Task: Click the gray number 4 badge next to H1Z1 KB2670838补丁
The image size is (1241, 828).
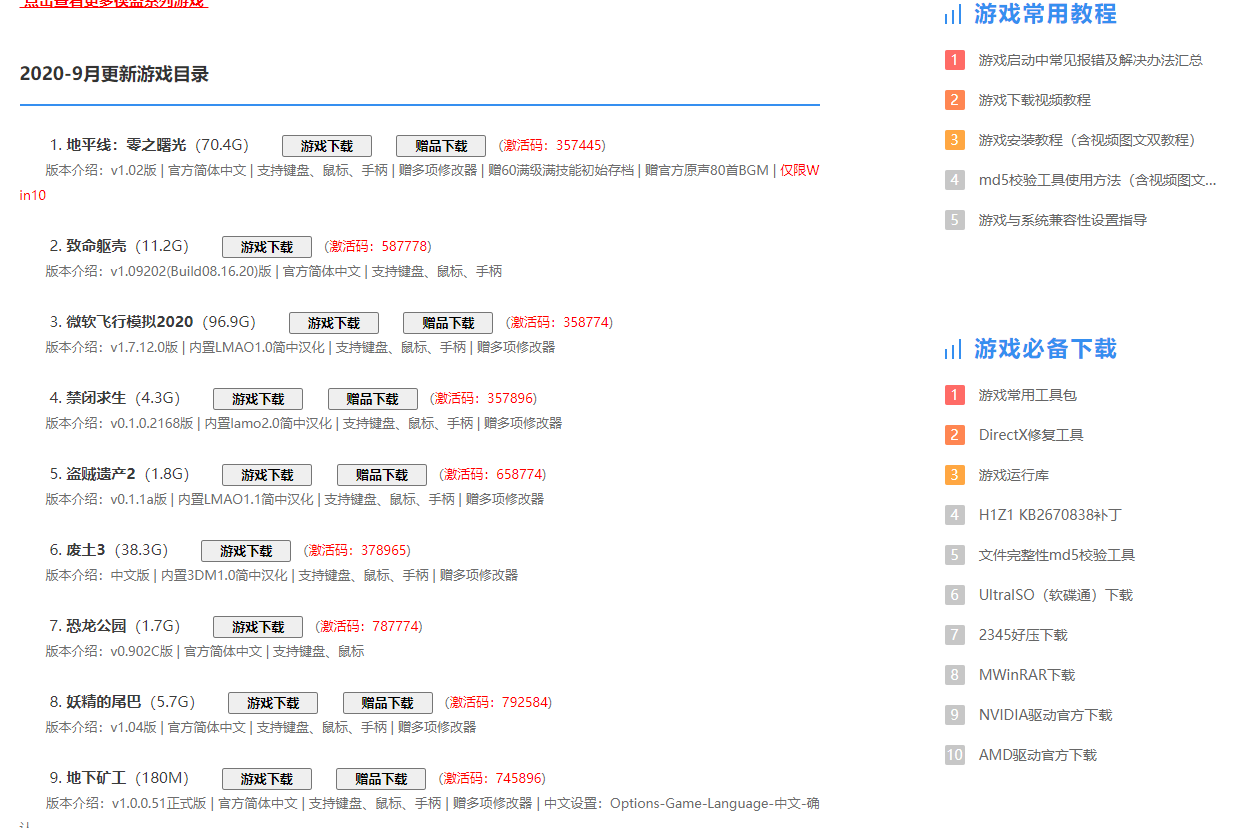Action: [x=954, y=514]
